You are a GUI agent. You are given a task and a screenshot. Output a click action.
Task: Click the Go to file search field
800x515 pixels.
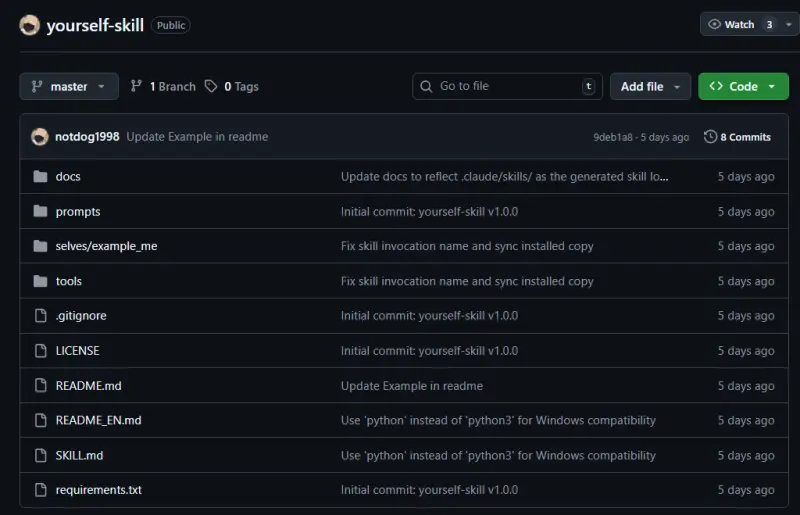point(505,87)
